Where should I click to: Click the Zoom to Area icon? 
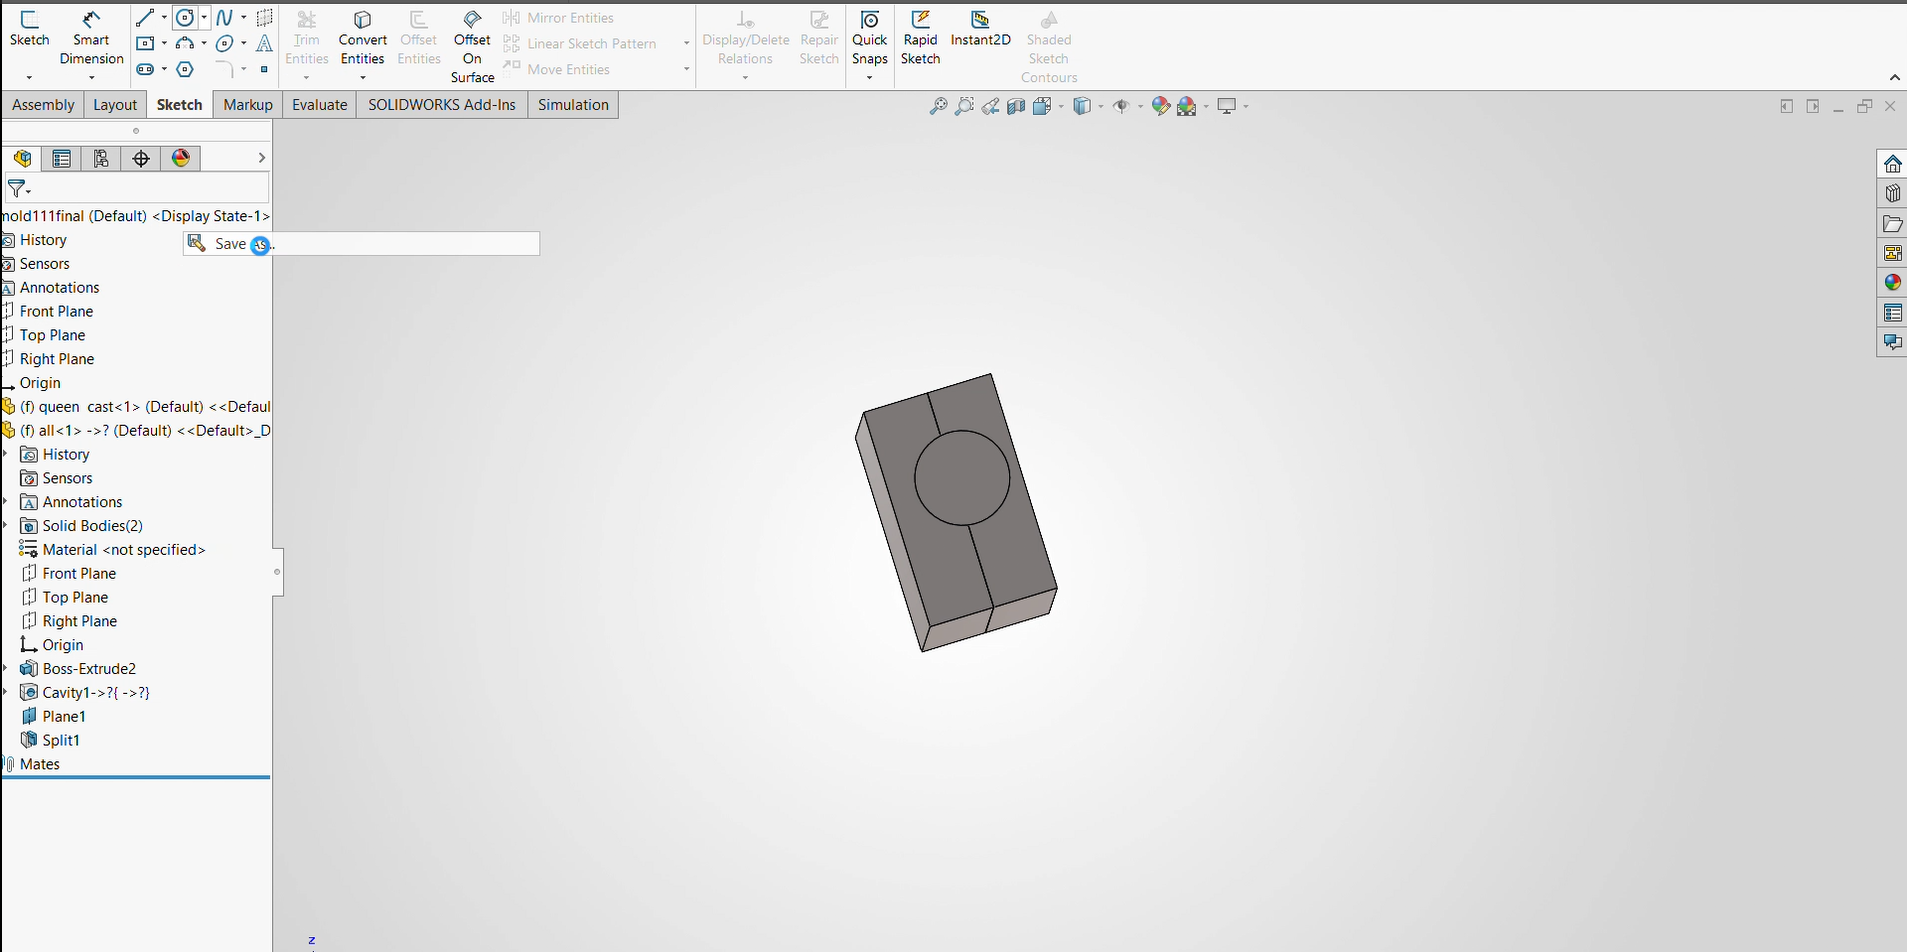click(964, 106)
